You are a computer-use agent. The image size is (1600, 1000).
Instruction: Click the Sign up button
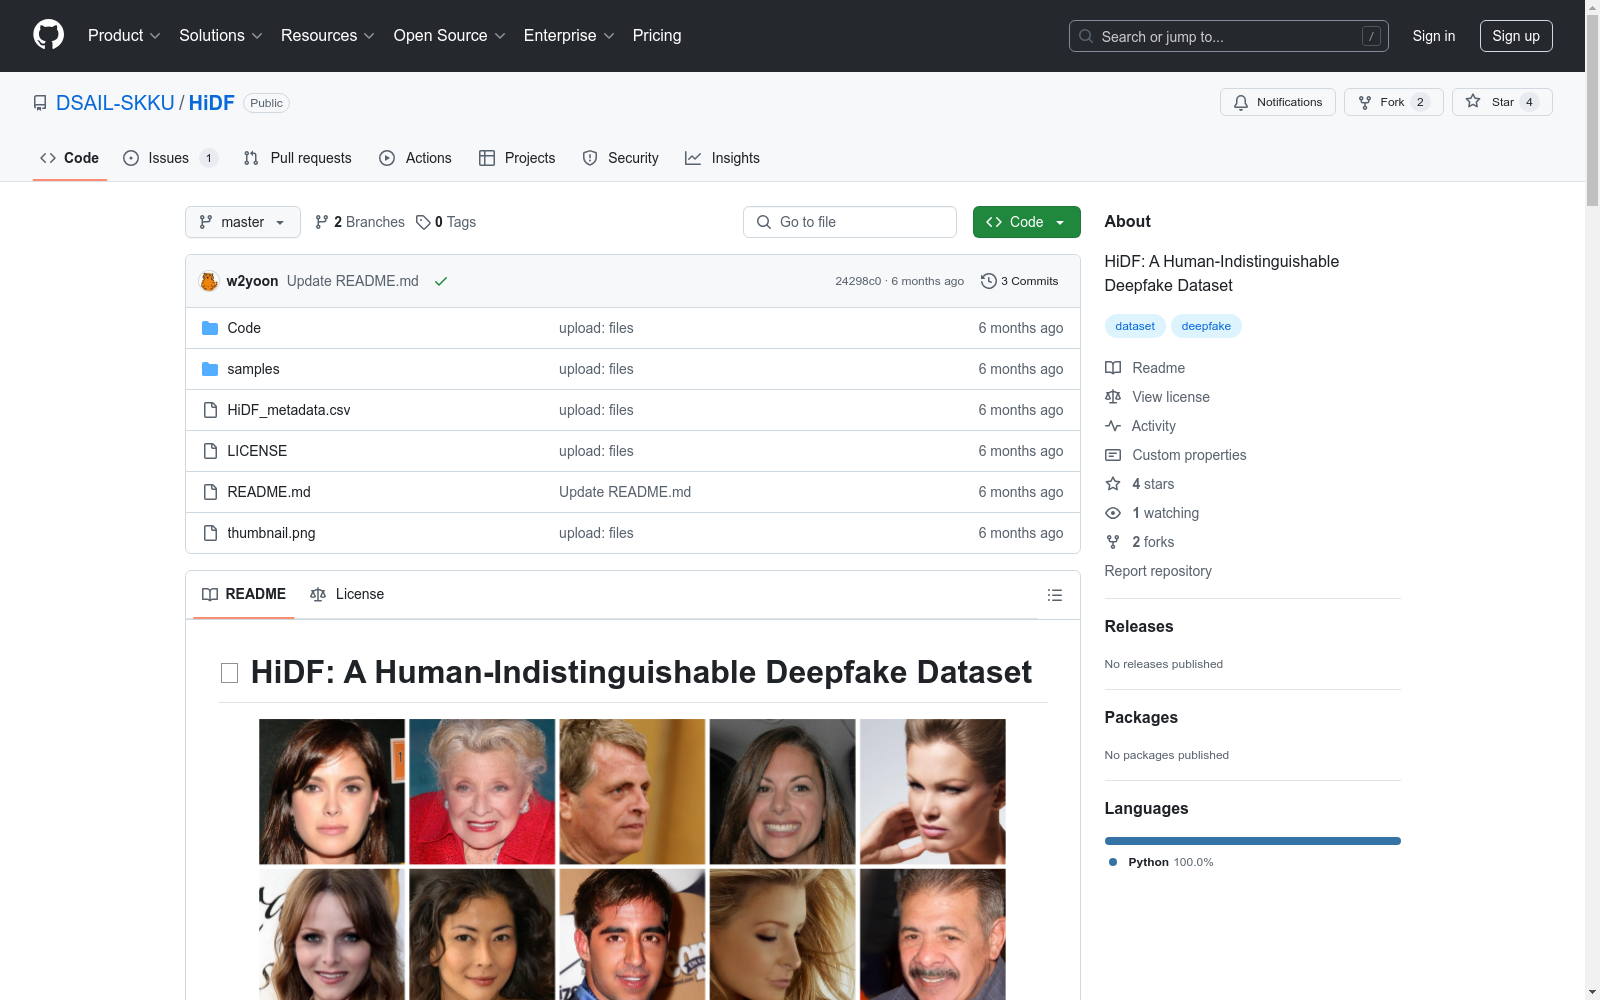[1515, 36]
